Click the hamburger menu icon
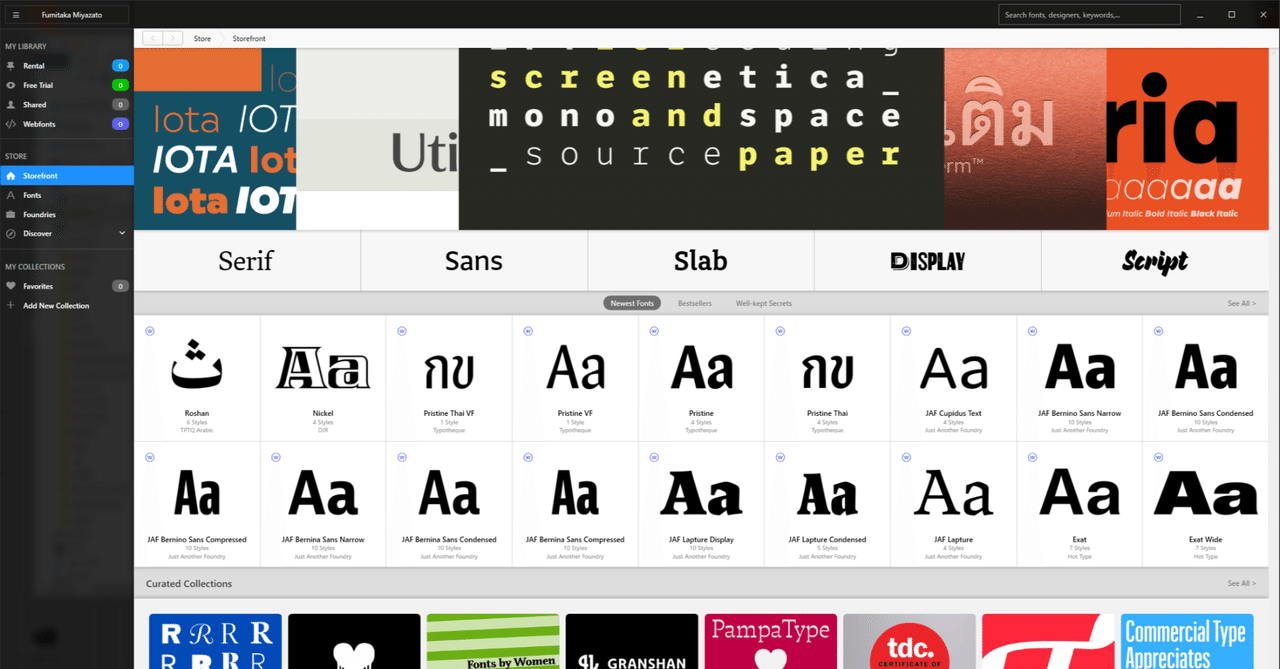Screen dimensions: 1280x669 (15, 14)
